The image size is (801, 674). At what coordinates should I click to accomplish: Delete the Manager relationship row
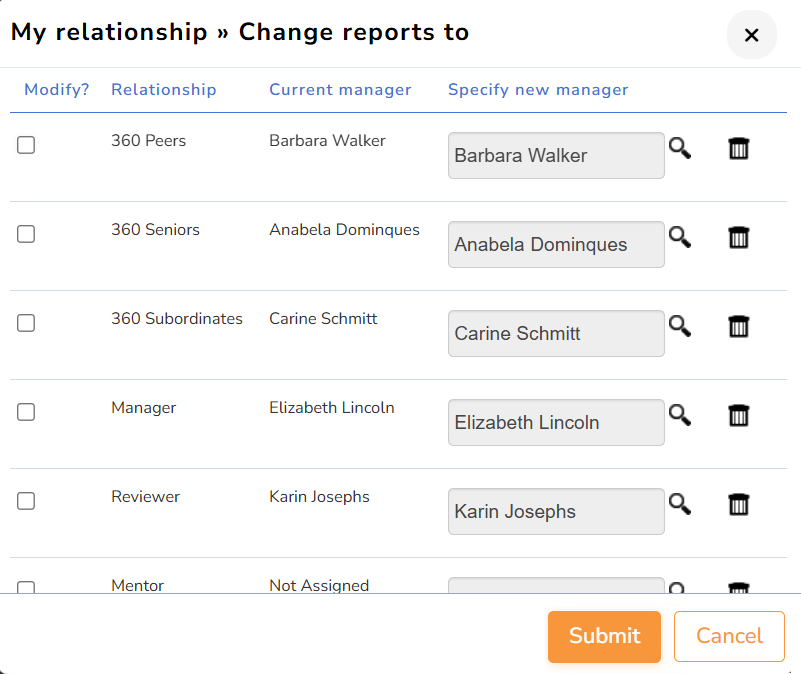pyautogui.click(x=739, y=416)
